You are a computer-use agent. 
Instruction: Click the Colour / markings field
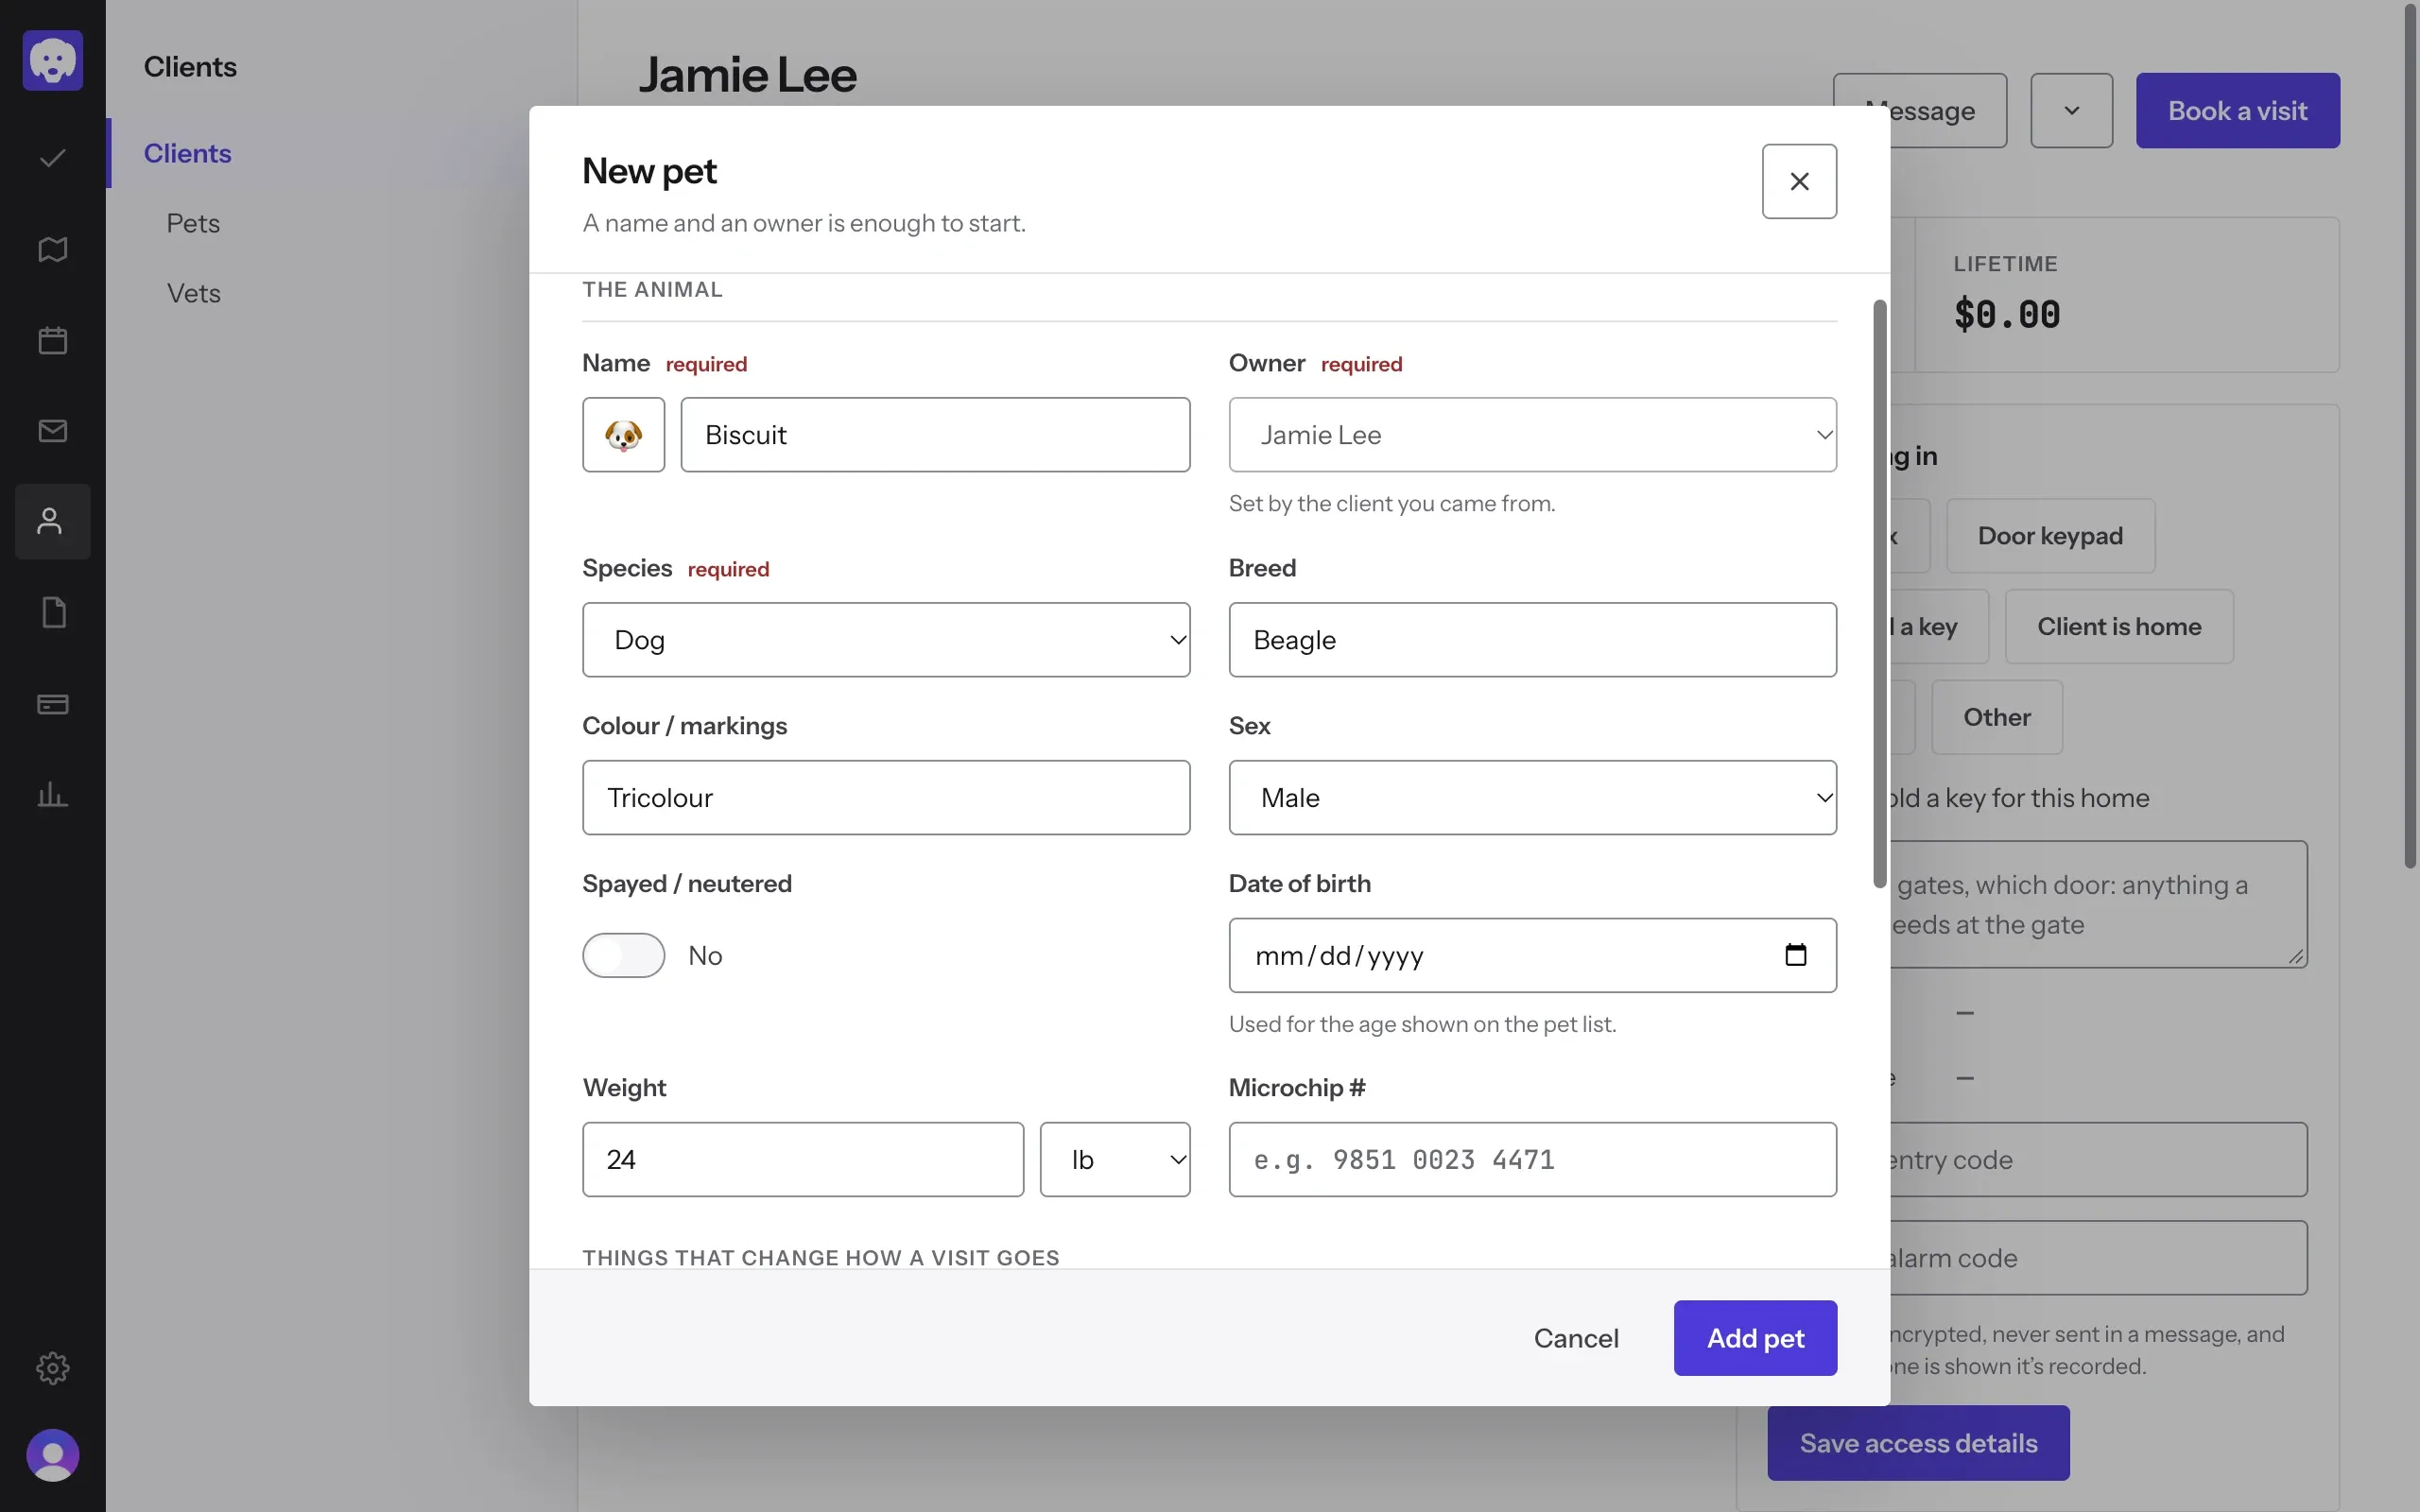(x=886, y=798)
